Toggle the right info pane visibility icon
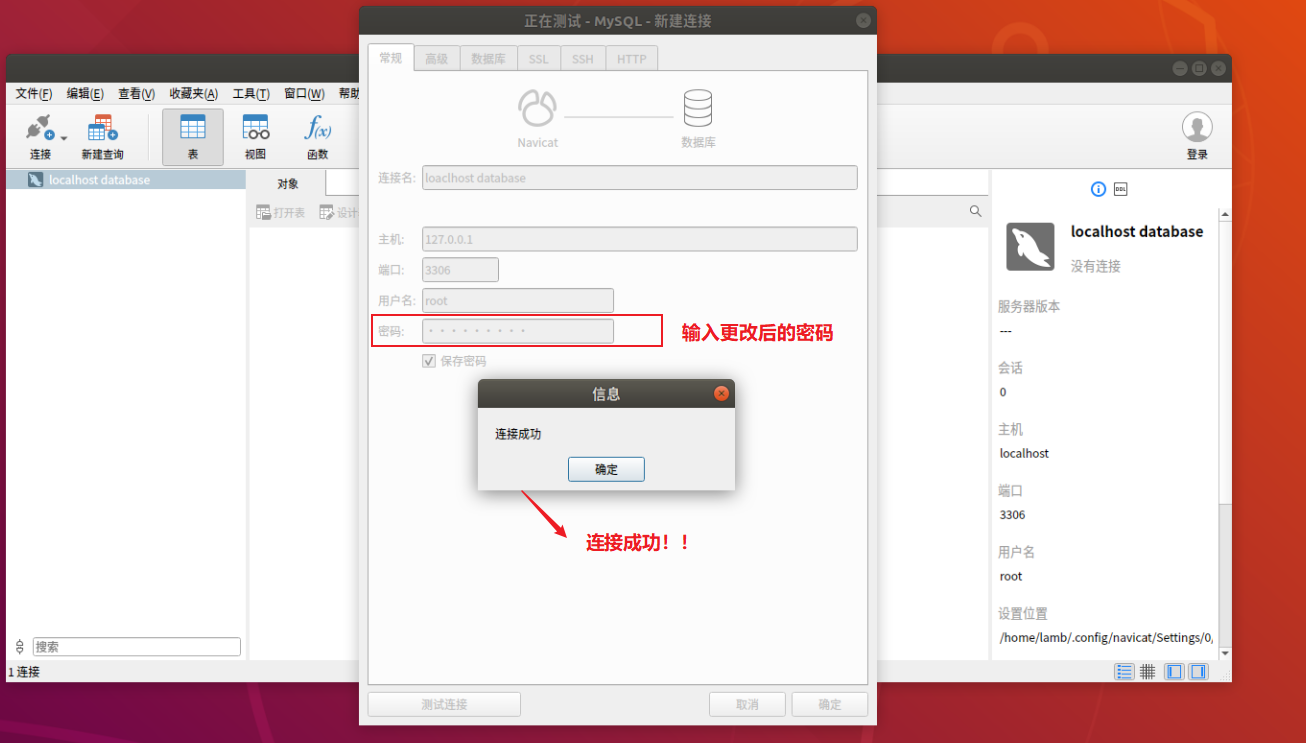The image size is (1306, 743). [x=1198, y=672]
